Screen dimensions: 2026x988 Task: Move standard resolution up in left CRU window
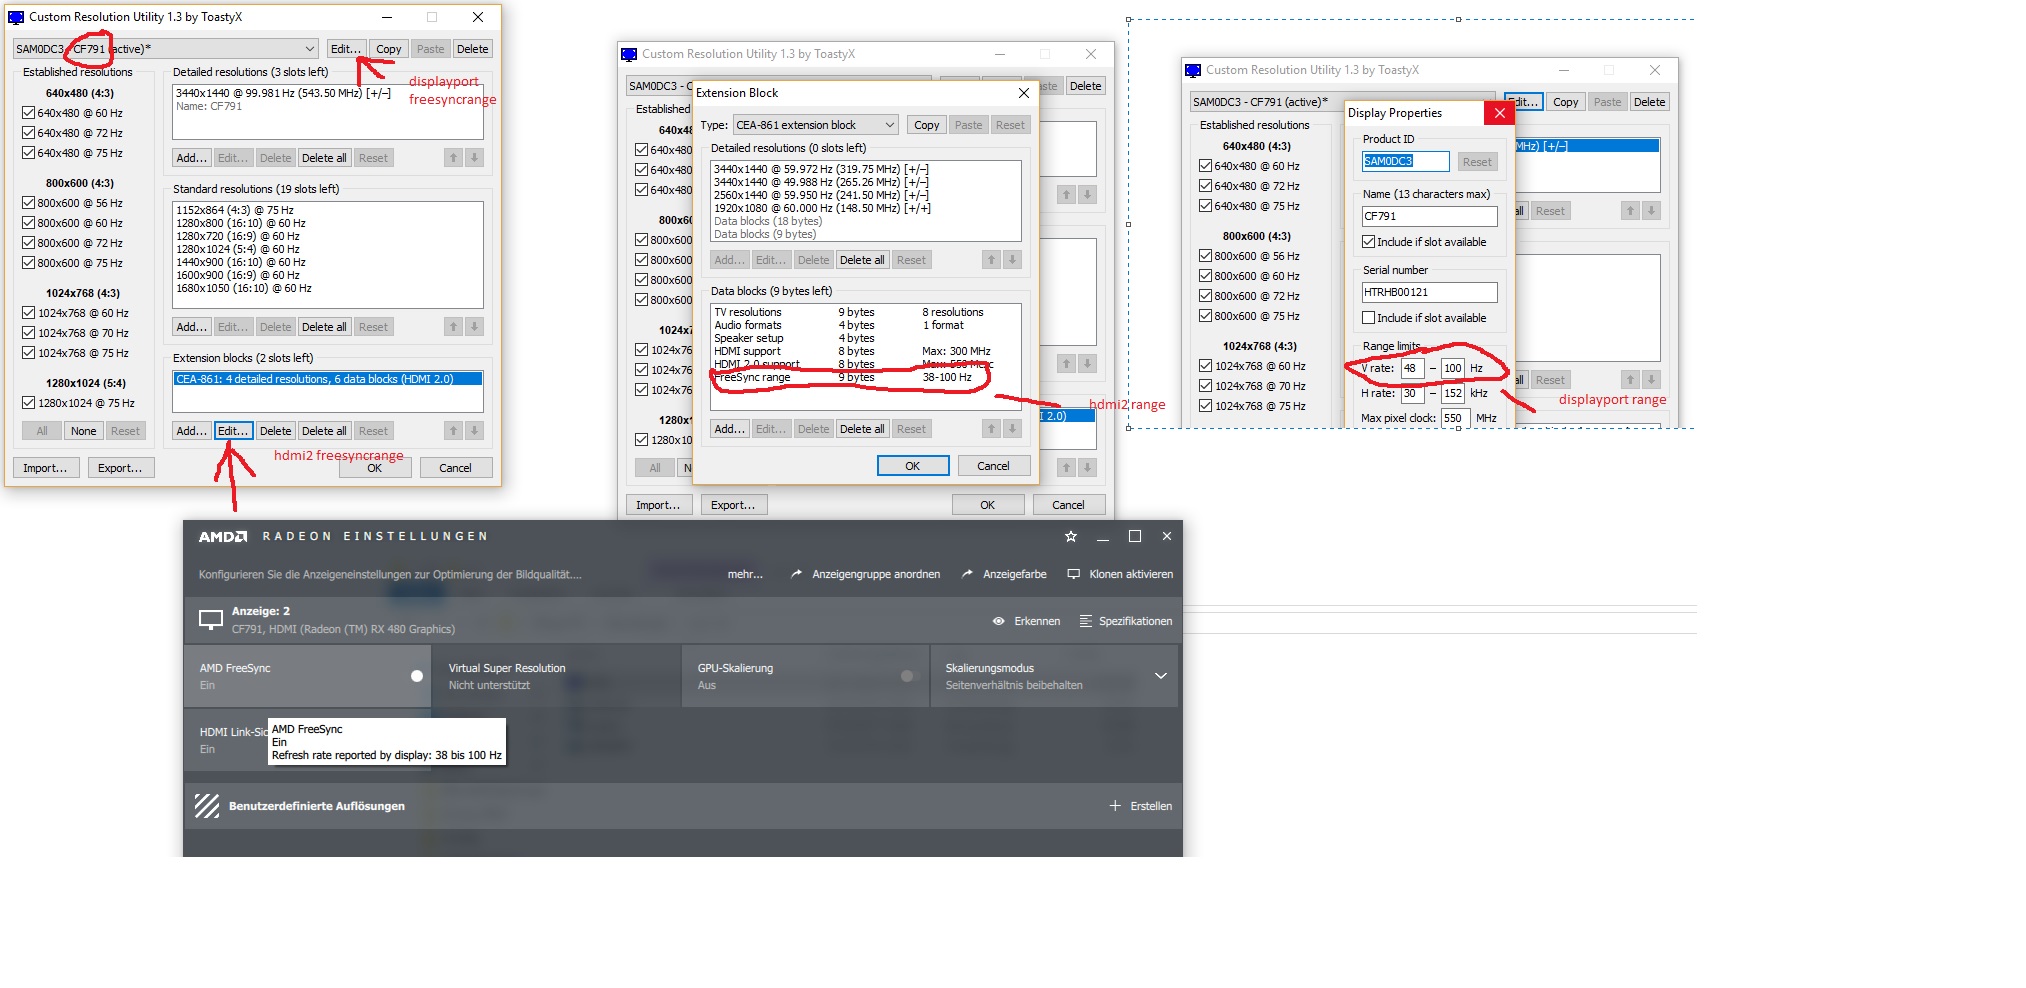pyautogui.click(x=453, y=327)
